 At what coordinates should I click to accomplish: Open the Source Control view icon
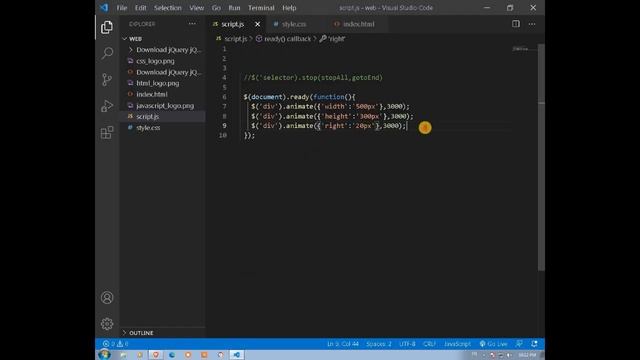click(x=107, y=79)
